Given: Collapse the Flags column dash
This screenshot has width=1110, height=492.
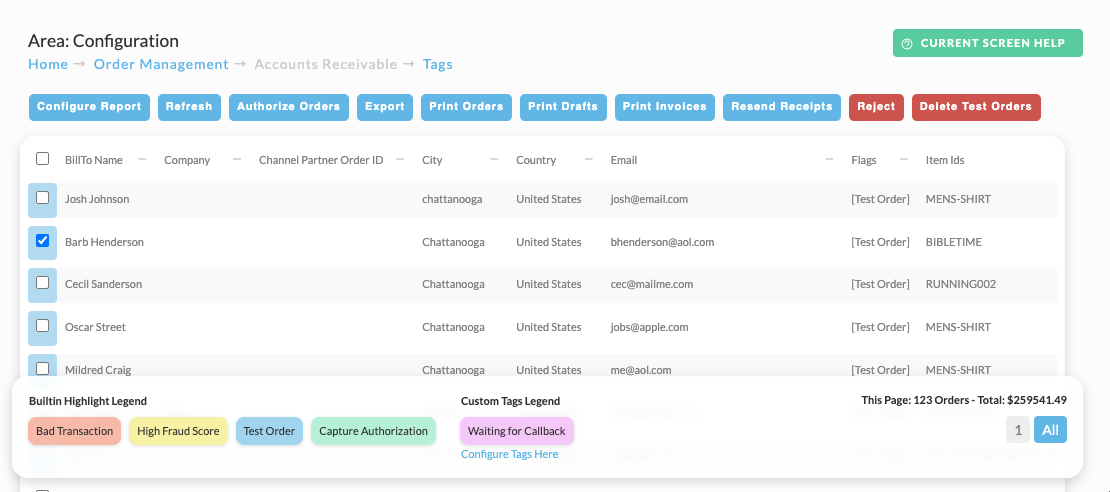Looking at the screenshot, I should (904, 159).
